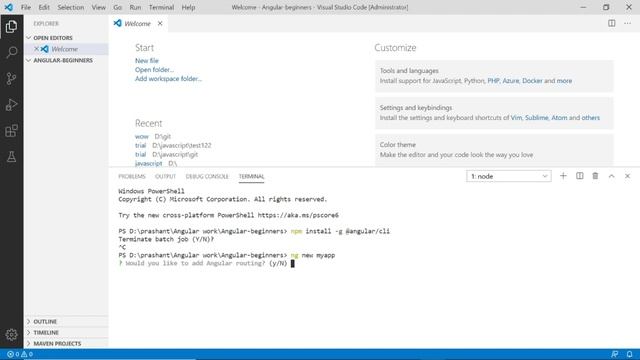Click the 'more' tools and languages link
Viewport: 640px width, 360px height.
coord(564,81)
